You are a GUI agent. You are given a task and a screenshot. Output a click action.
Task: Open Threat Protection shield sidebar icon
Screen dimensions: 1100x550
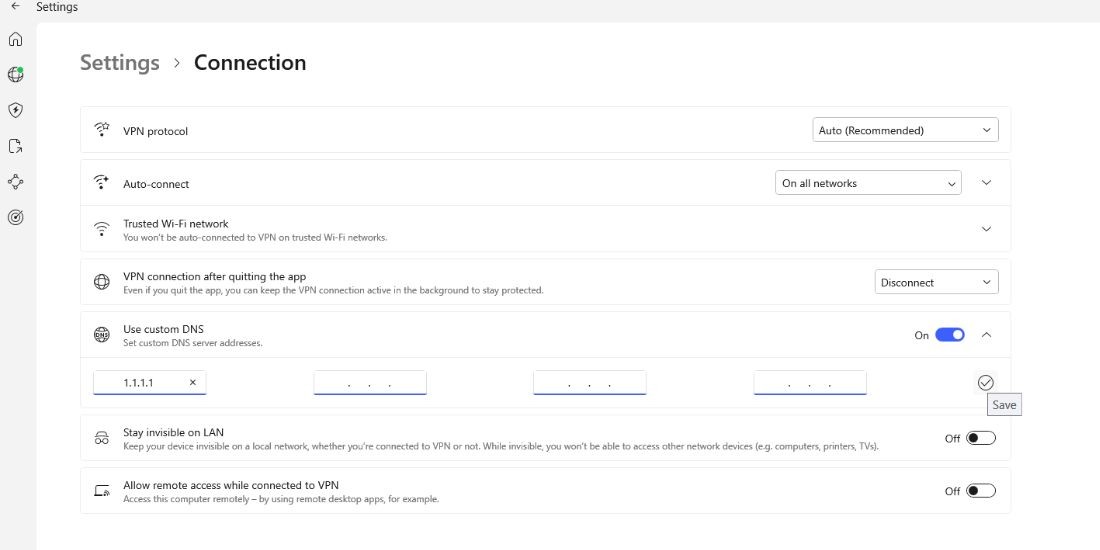[x=15, y=110]
